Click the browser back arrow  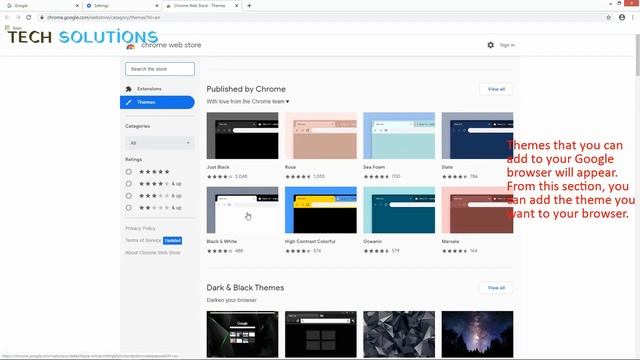click(x=7, y=18)
